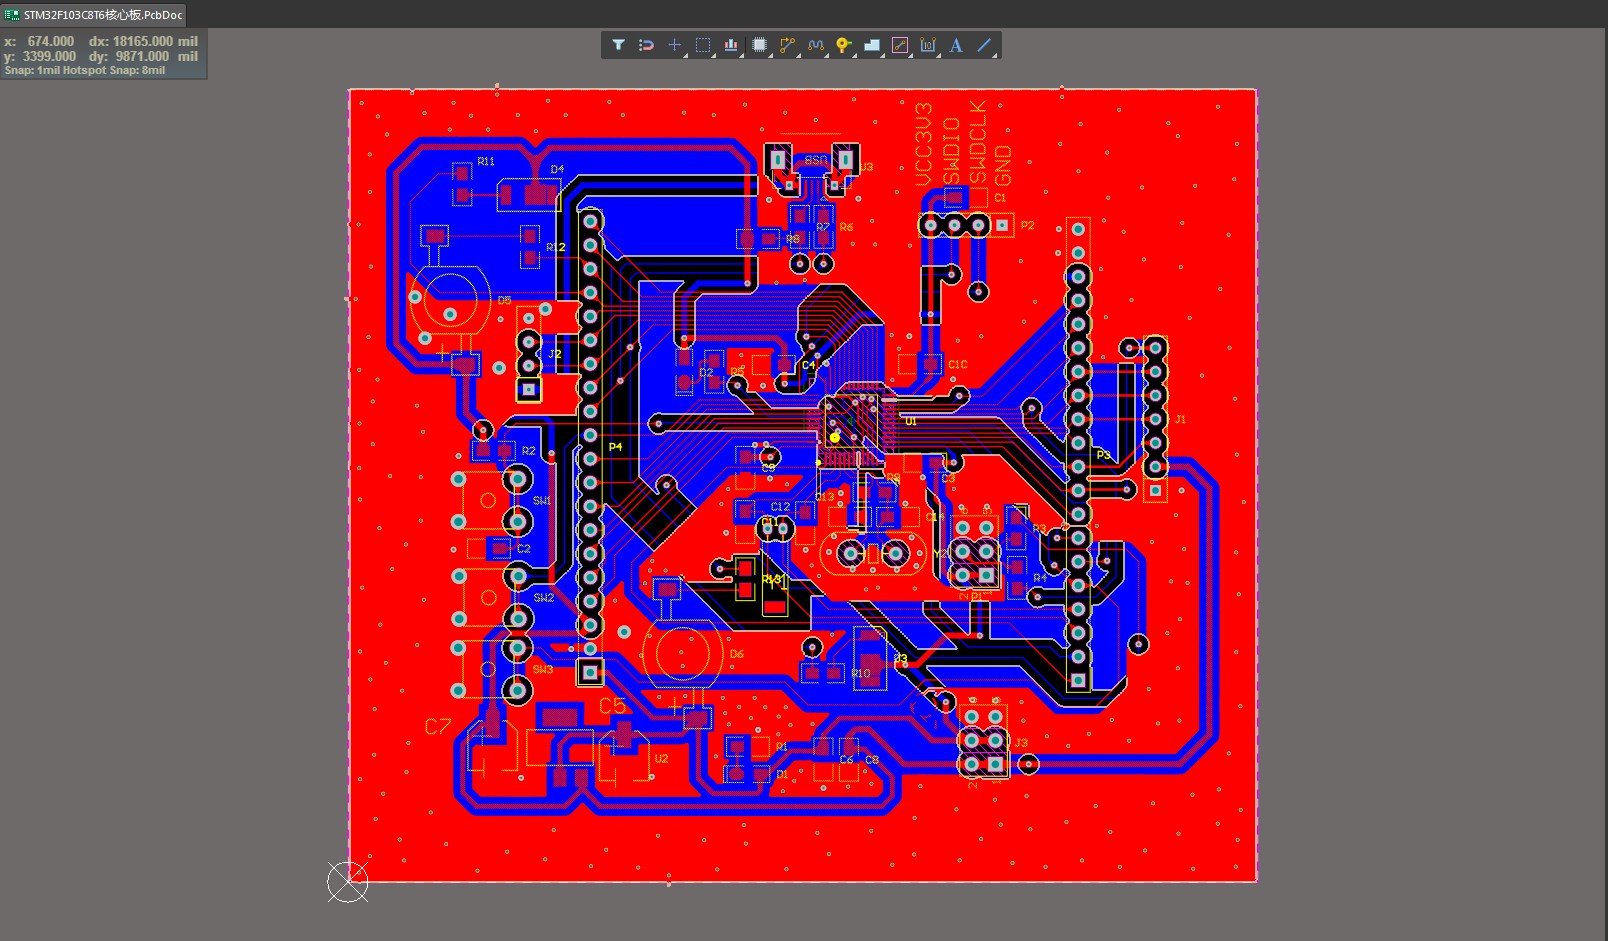
Task: Select the place text string tool
Action: coord(956,45)
